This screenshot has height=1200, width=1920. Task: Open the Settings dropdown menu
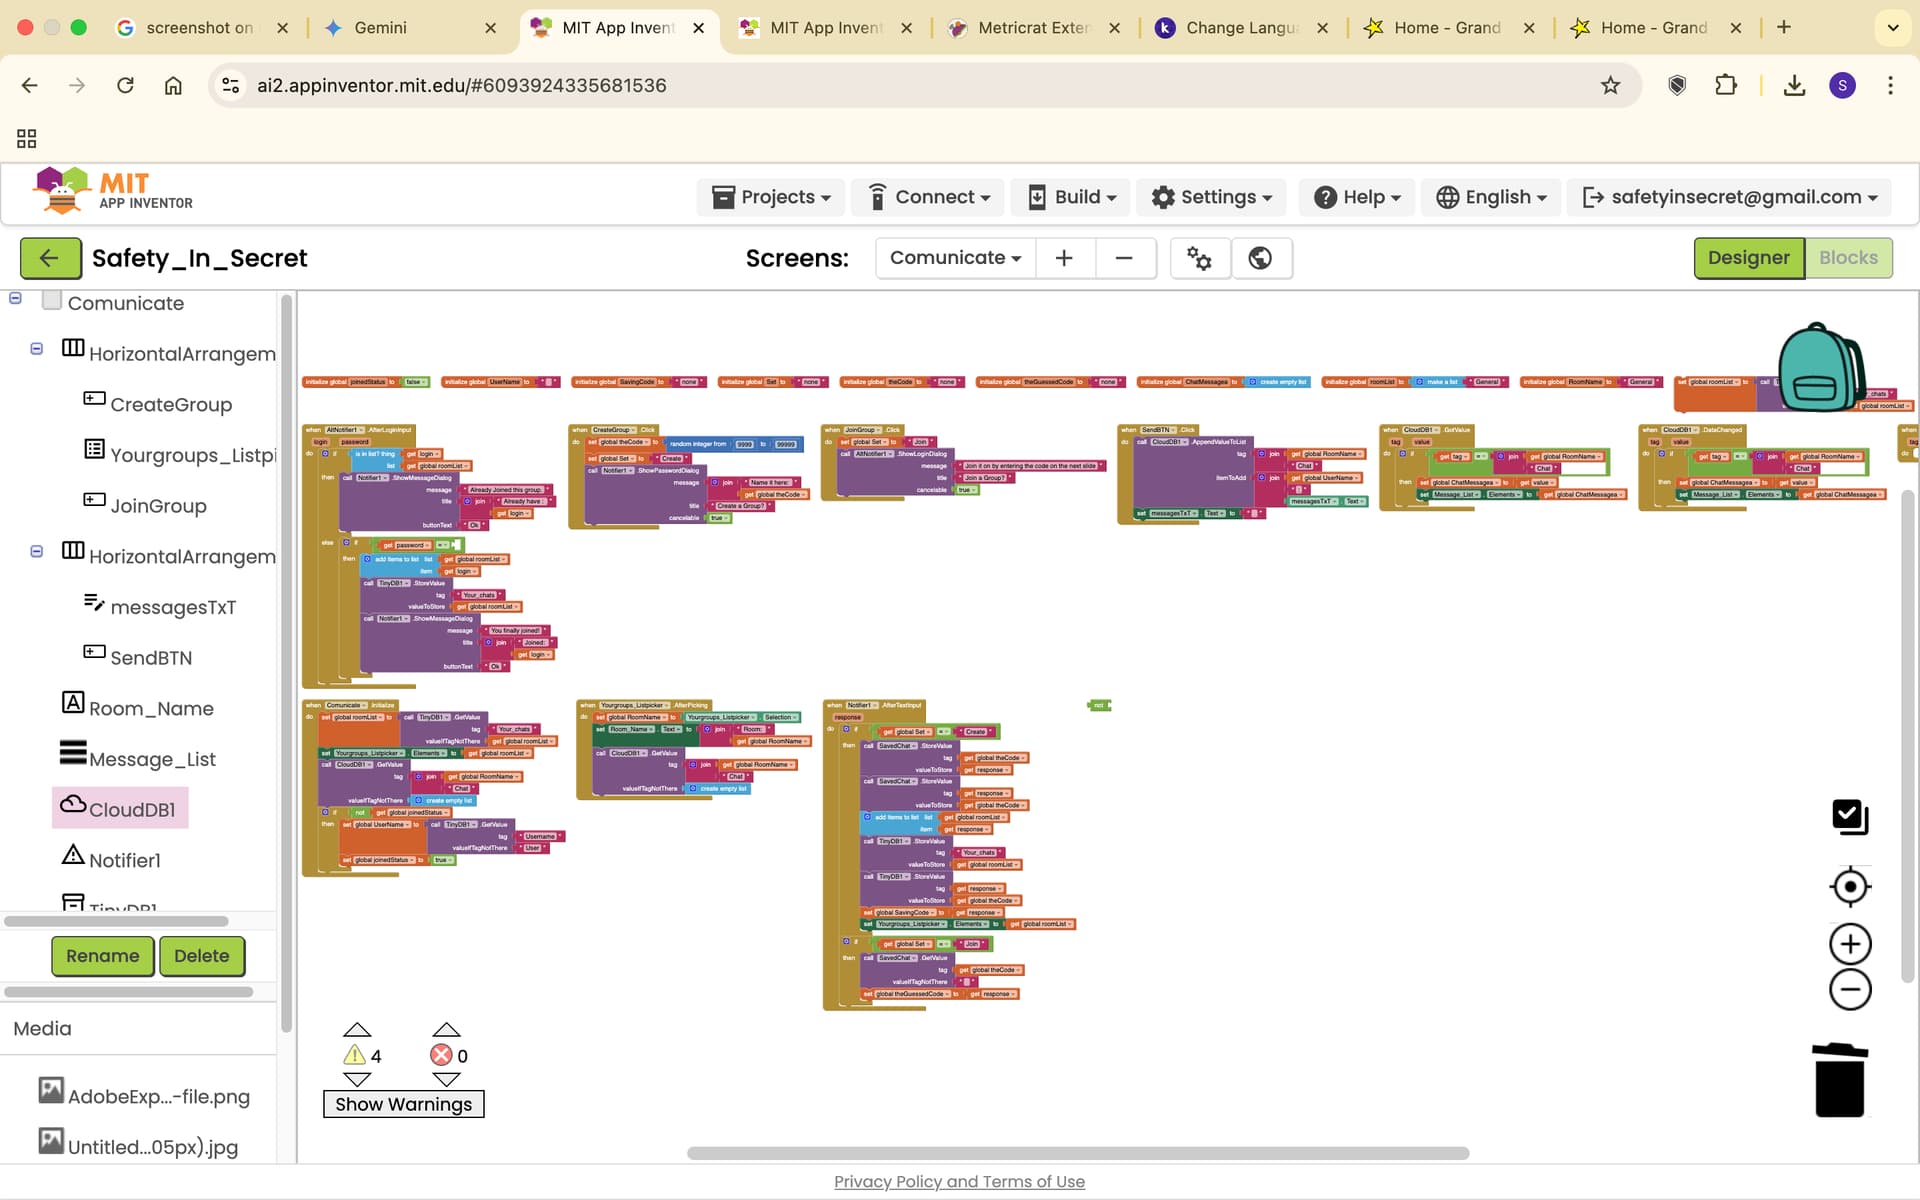(1212, 197)
